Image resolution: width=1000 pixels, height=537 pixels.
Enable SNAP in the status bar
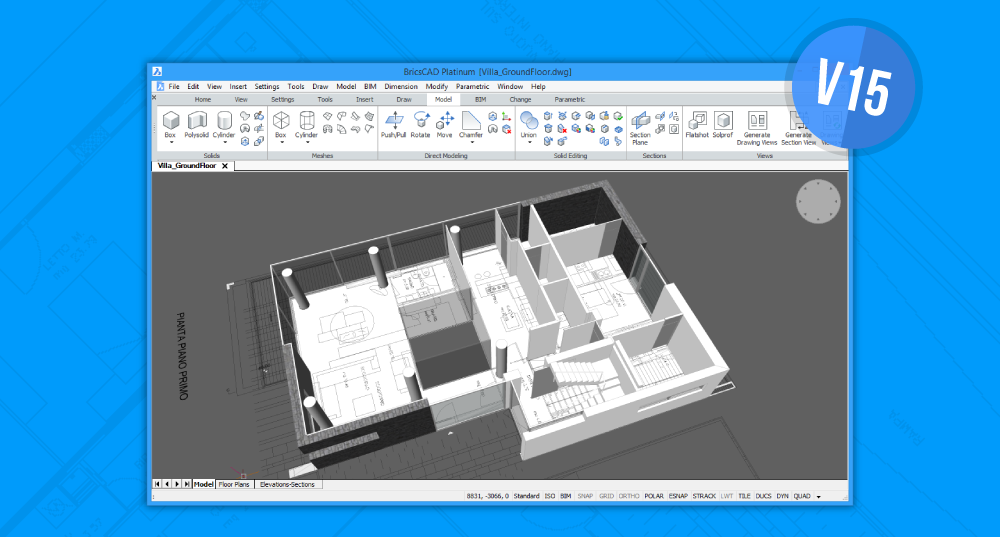[584, 496]
